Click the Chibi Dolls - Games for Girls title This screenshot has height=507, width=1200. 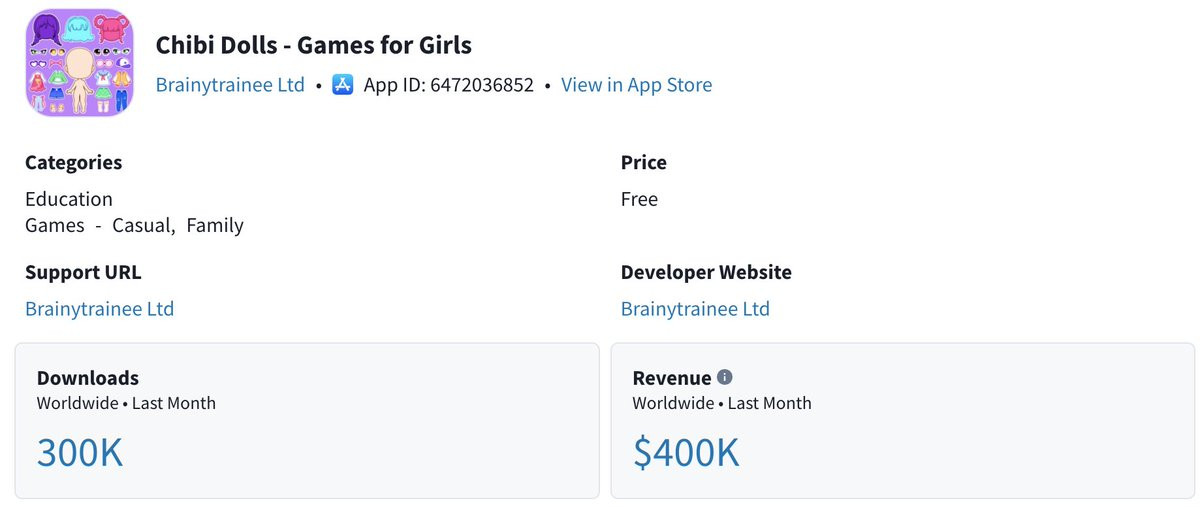[313, 45]
